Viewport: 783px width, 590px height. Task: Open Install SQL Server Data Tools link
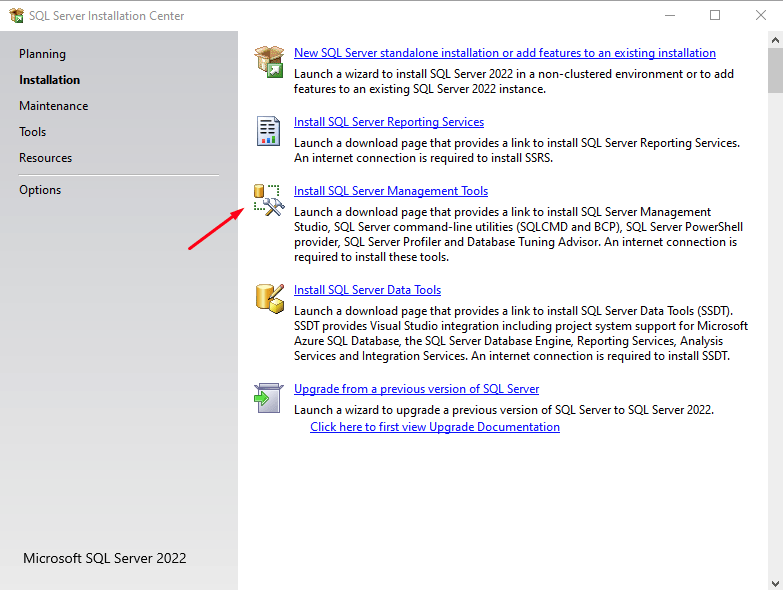coord(367,290)
